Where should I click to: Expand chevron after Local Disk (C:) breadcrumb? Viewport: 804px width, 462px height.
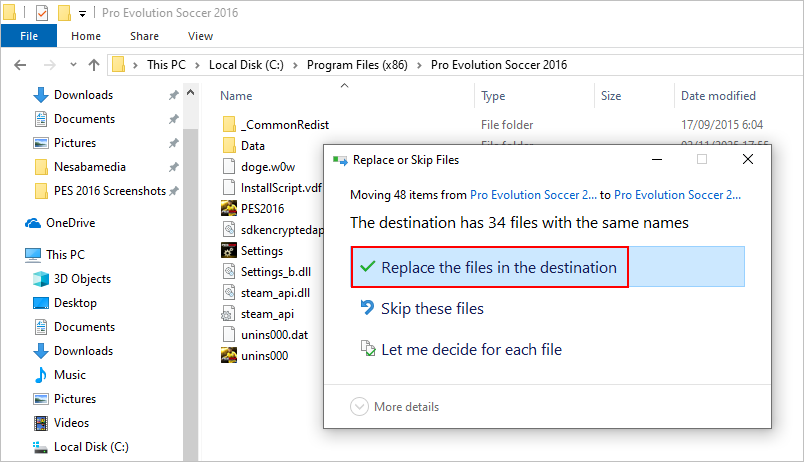pyautogui.click(x=295, y=65)
